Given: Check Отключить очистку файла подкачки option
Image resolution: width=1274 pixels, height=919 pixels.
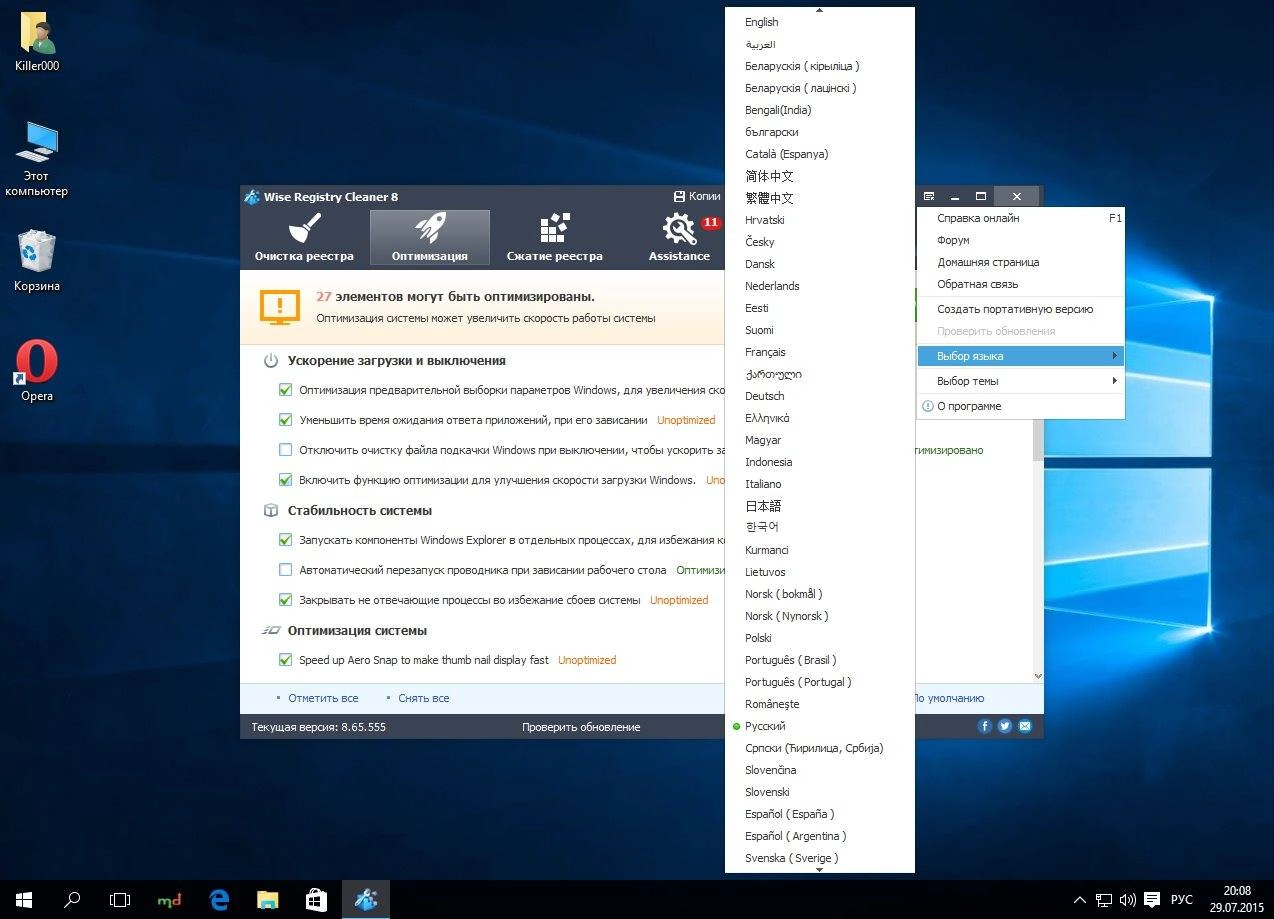Looking at the screenshot, I should 286,450.
